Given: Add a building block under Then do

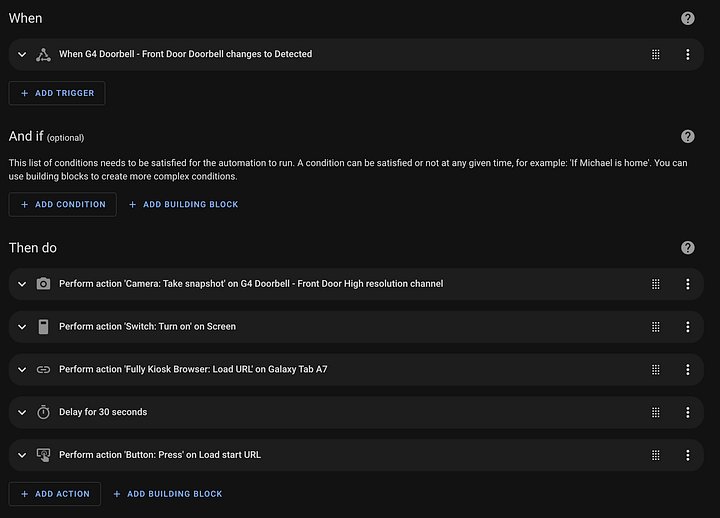Looking at the screenshot, I should (168, 494).
